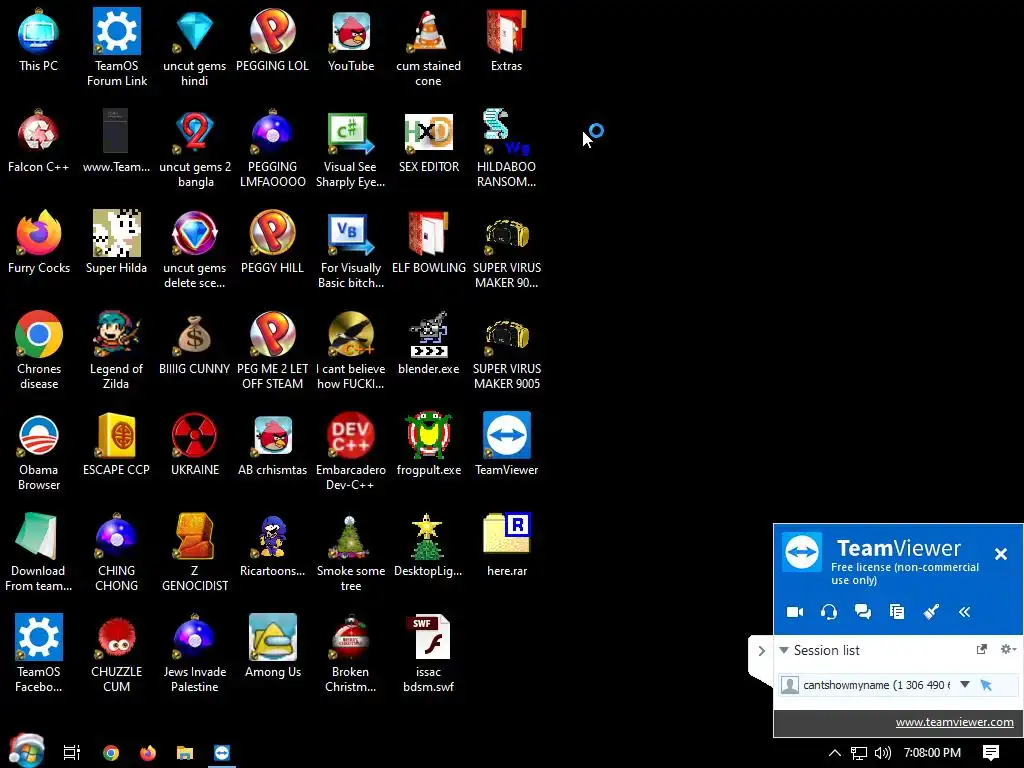This screenshot has height=768, width=1024.
Task: Select the blender.exe icon
Action: tap(428, 344)
